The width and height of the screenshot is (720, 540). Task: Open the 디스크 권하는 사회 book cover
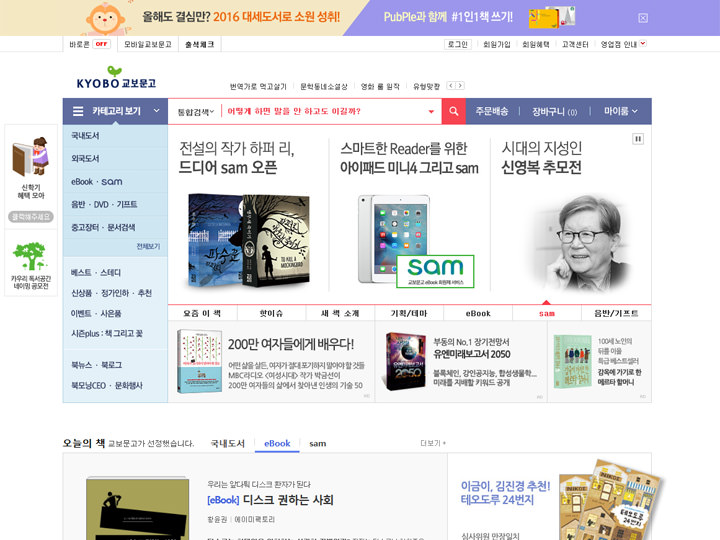tap(137, 508)
